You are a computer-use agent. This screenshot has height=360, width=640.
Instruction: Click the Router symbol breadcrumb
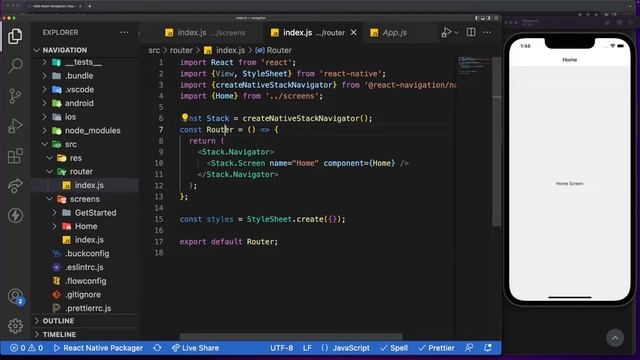(273, 50)
